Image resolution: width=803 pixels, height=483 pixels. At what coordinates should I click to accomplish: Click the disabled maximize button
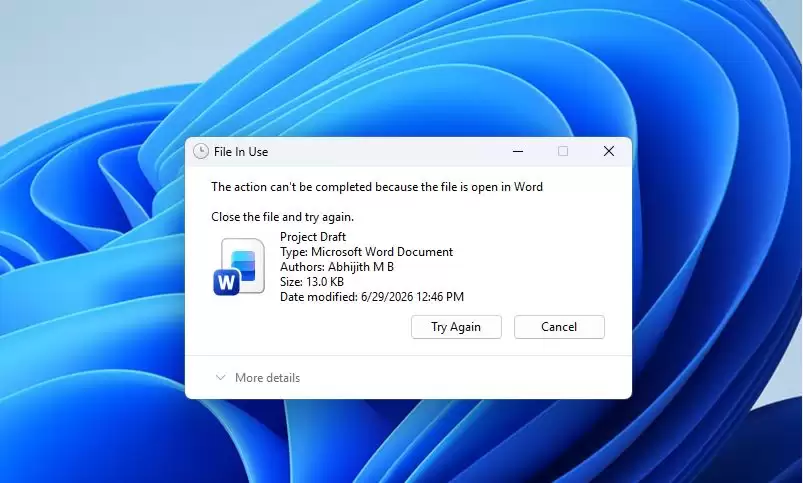tap(563, 151)
